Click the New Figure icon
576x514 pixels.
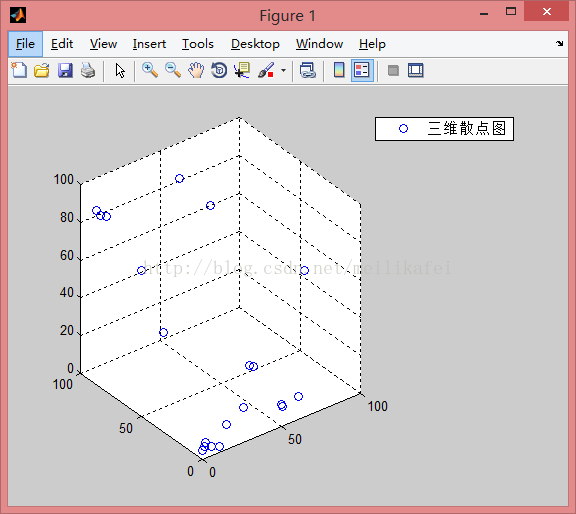19,70
